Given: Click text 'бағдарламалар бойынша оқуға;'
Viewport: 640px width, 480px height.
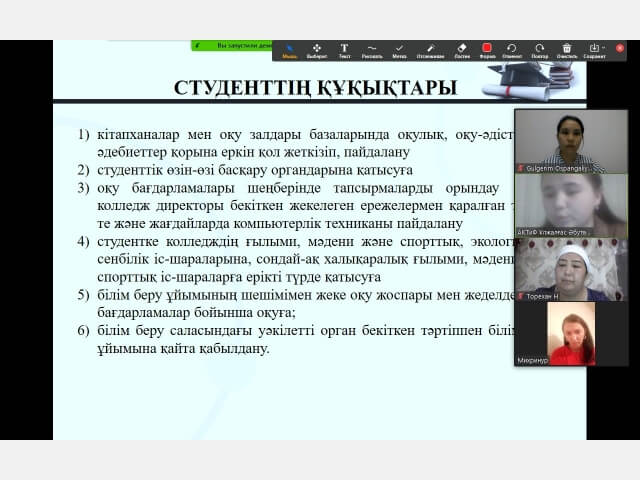Looking at the screenshot, I should coord(196,313).
